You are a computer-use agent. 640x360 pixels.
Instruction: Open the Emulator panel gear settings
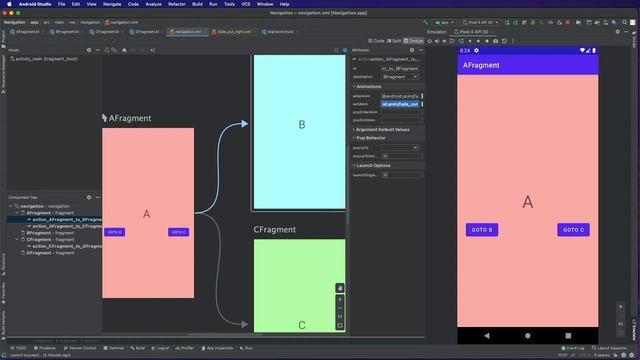click(x=618, y=31)
